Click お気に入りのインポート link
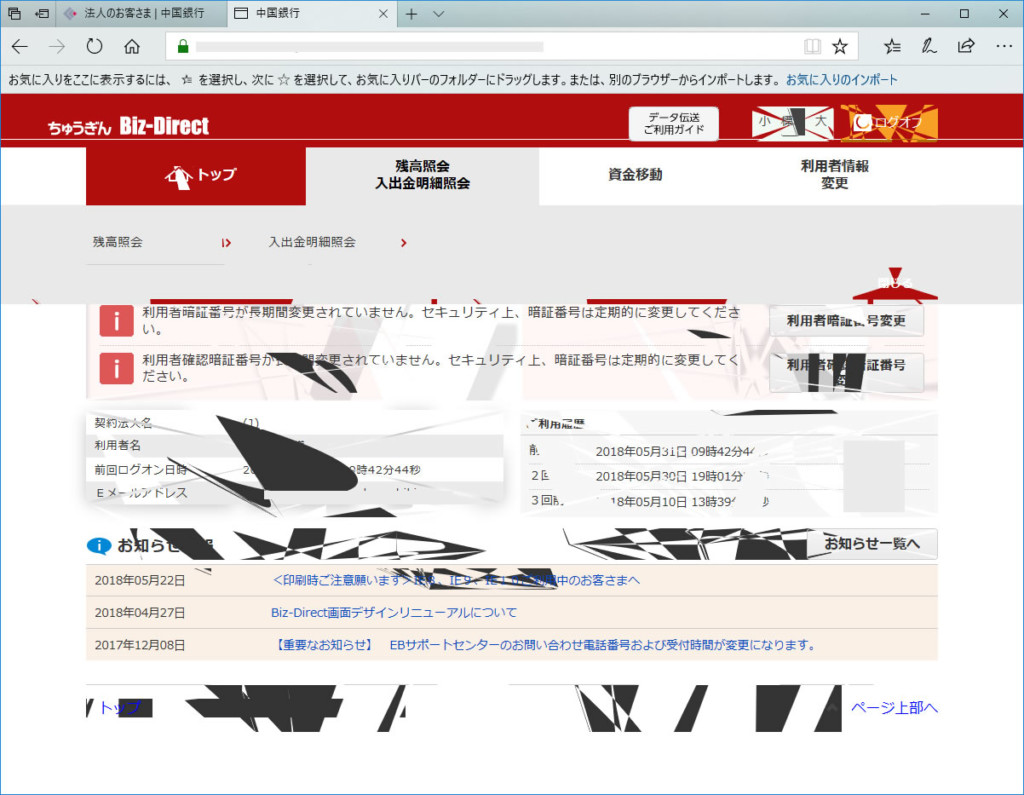The image size is (1024, 795). pos(841,80)
